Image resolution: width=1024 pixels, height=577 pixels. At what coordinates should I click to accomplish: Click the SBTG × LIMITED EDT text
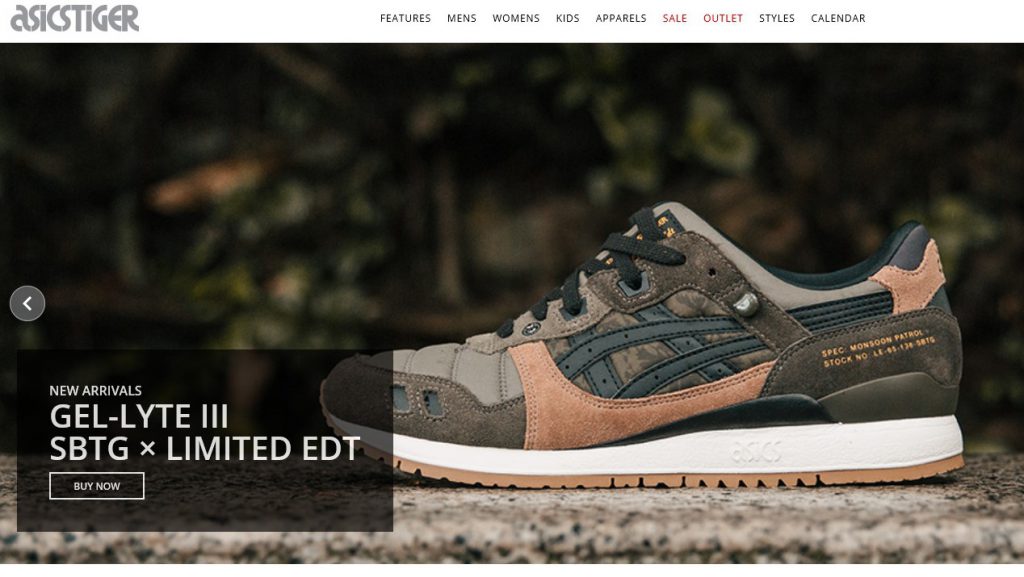point(205,448)
